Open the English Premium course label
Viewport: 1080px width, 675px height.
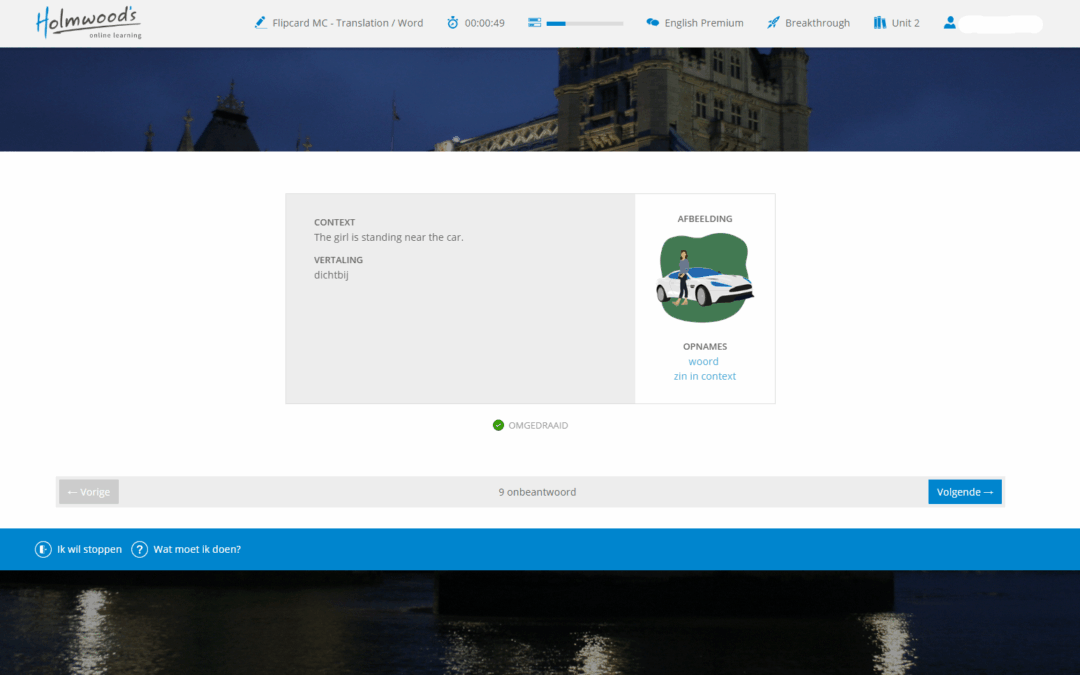click(x=704, y=23)
